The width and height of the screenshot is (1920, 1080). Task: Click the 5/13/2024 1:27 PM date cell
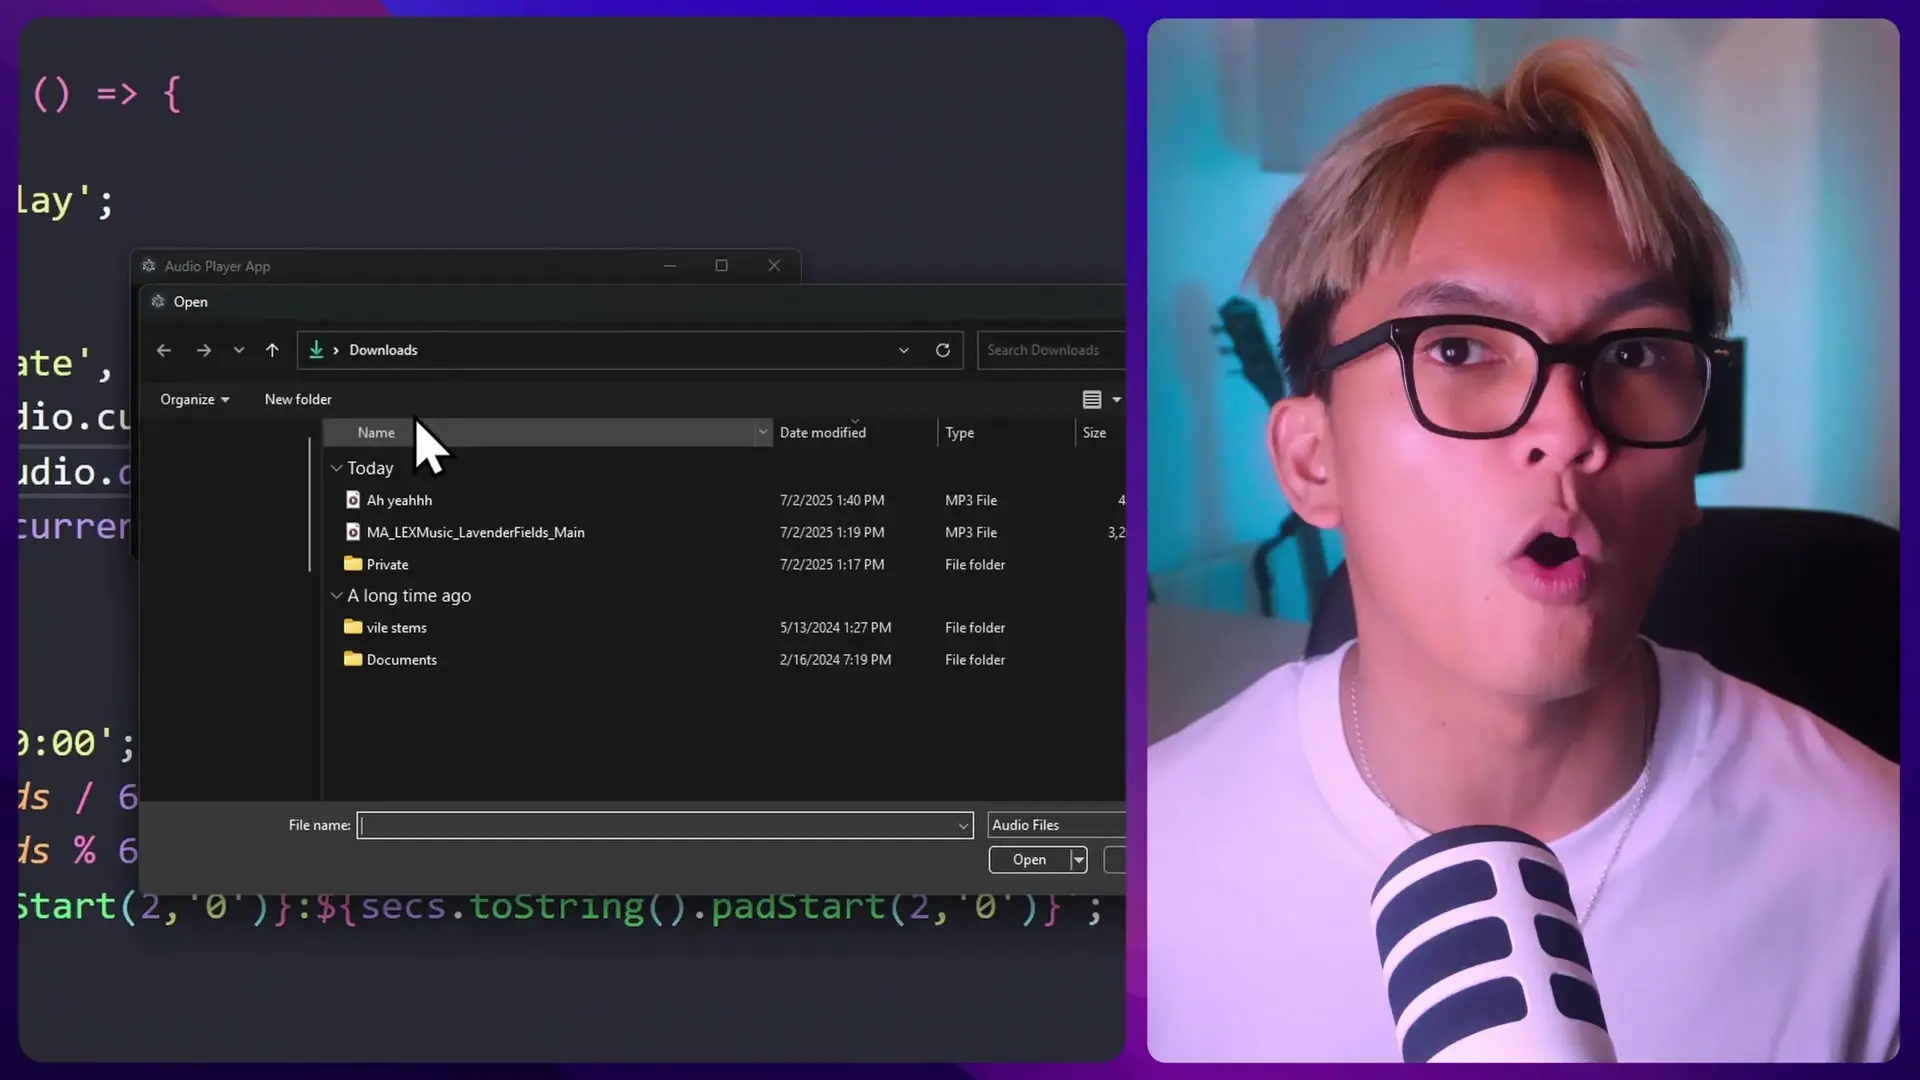836,628
